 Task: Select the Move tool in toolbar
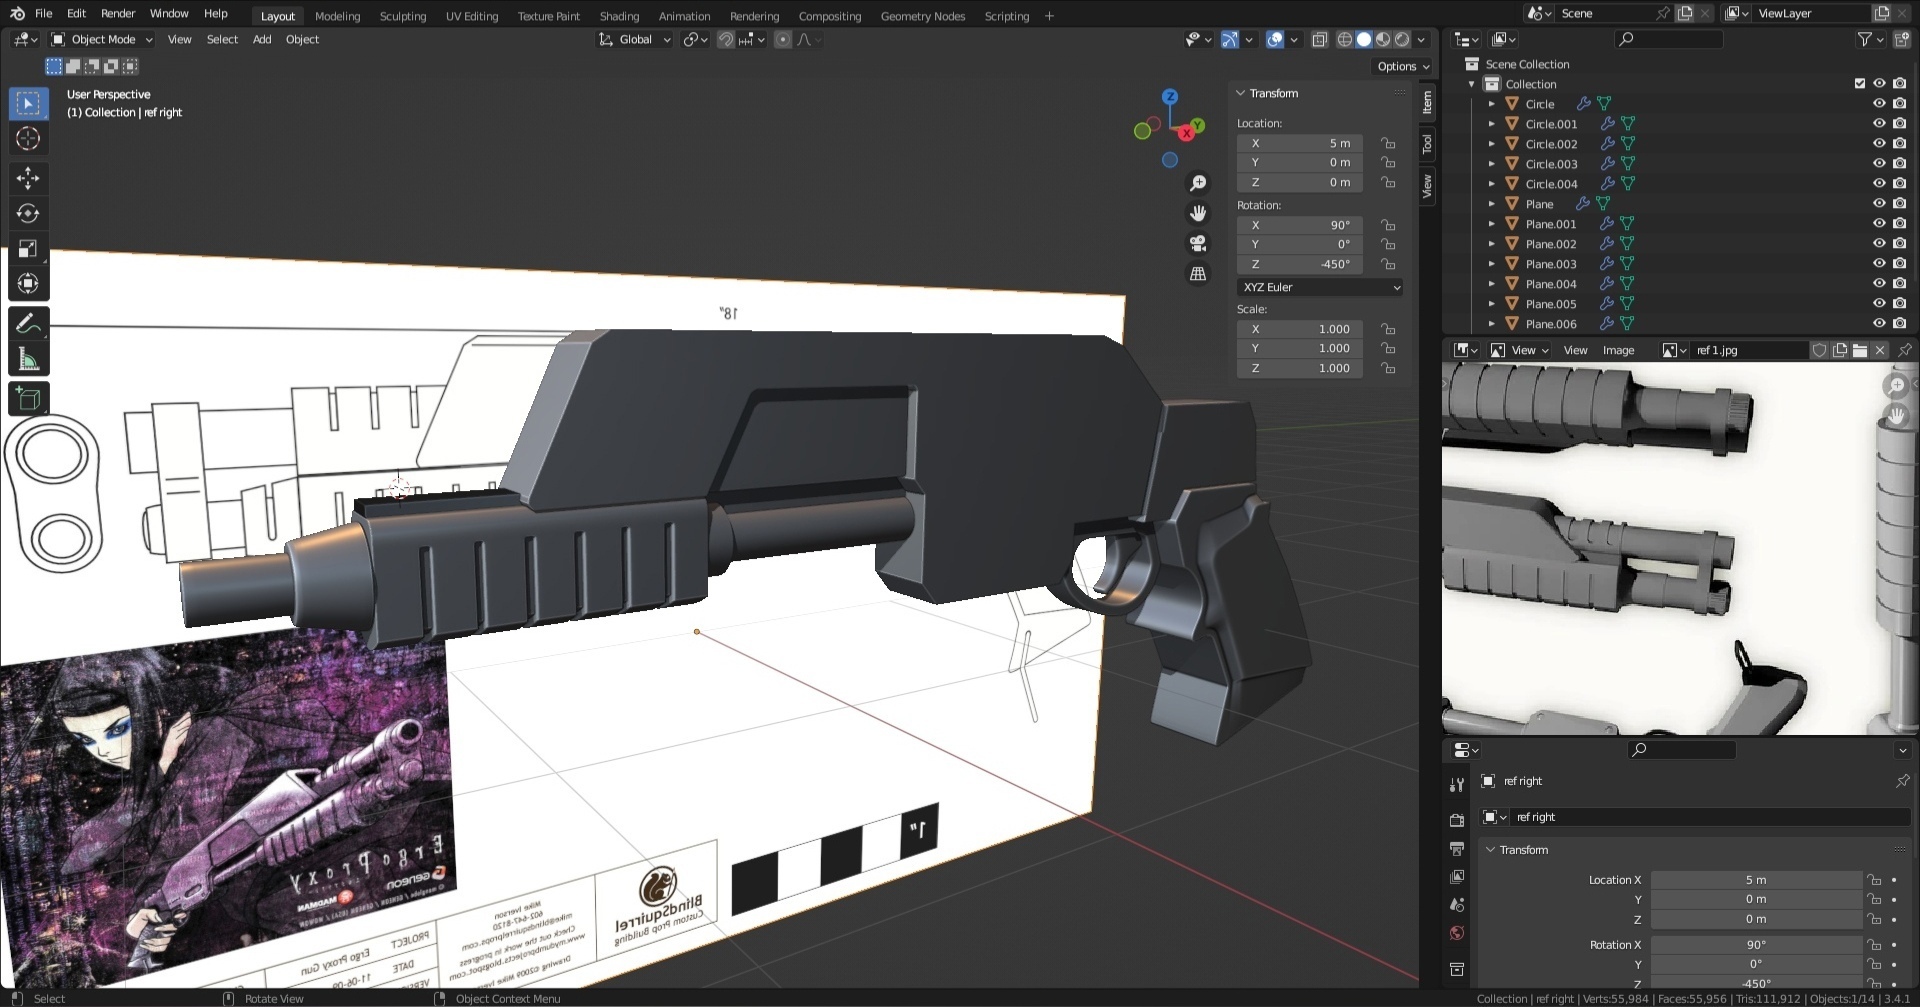tap(28, 178)
